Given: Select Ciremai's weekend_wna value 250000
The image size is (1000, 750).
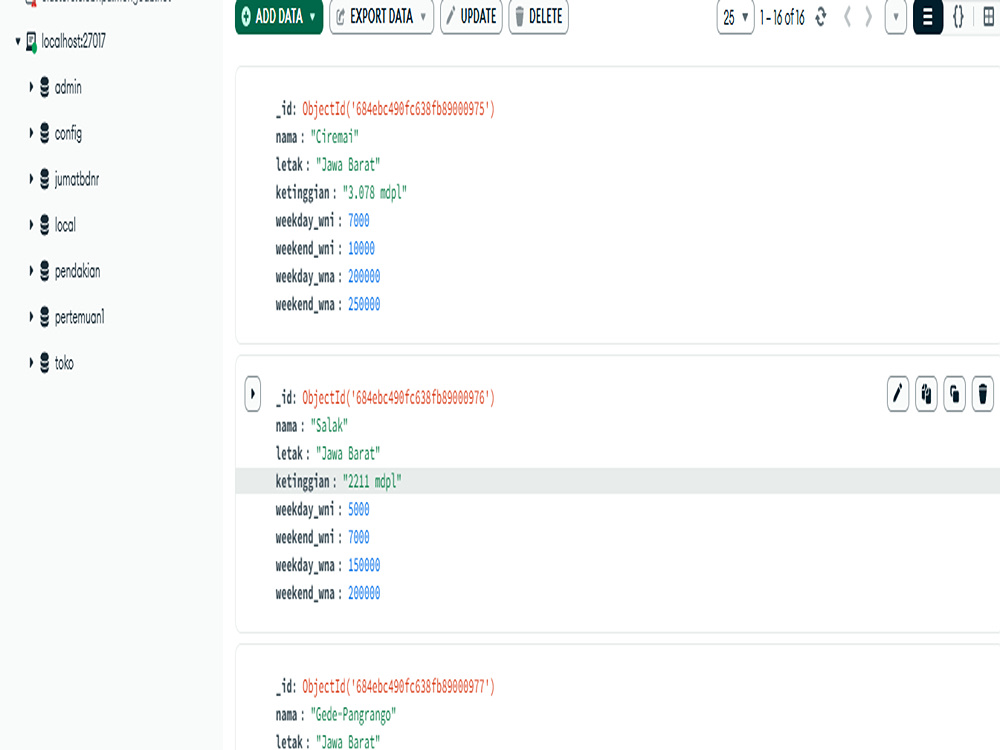Looking at the screenshot, I should (364, 304).
